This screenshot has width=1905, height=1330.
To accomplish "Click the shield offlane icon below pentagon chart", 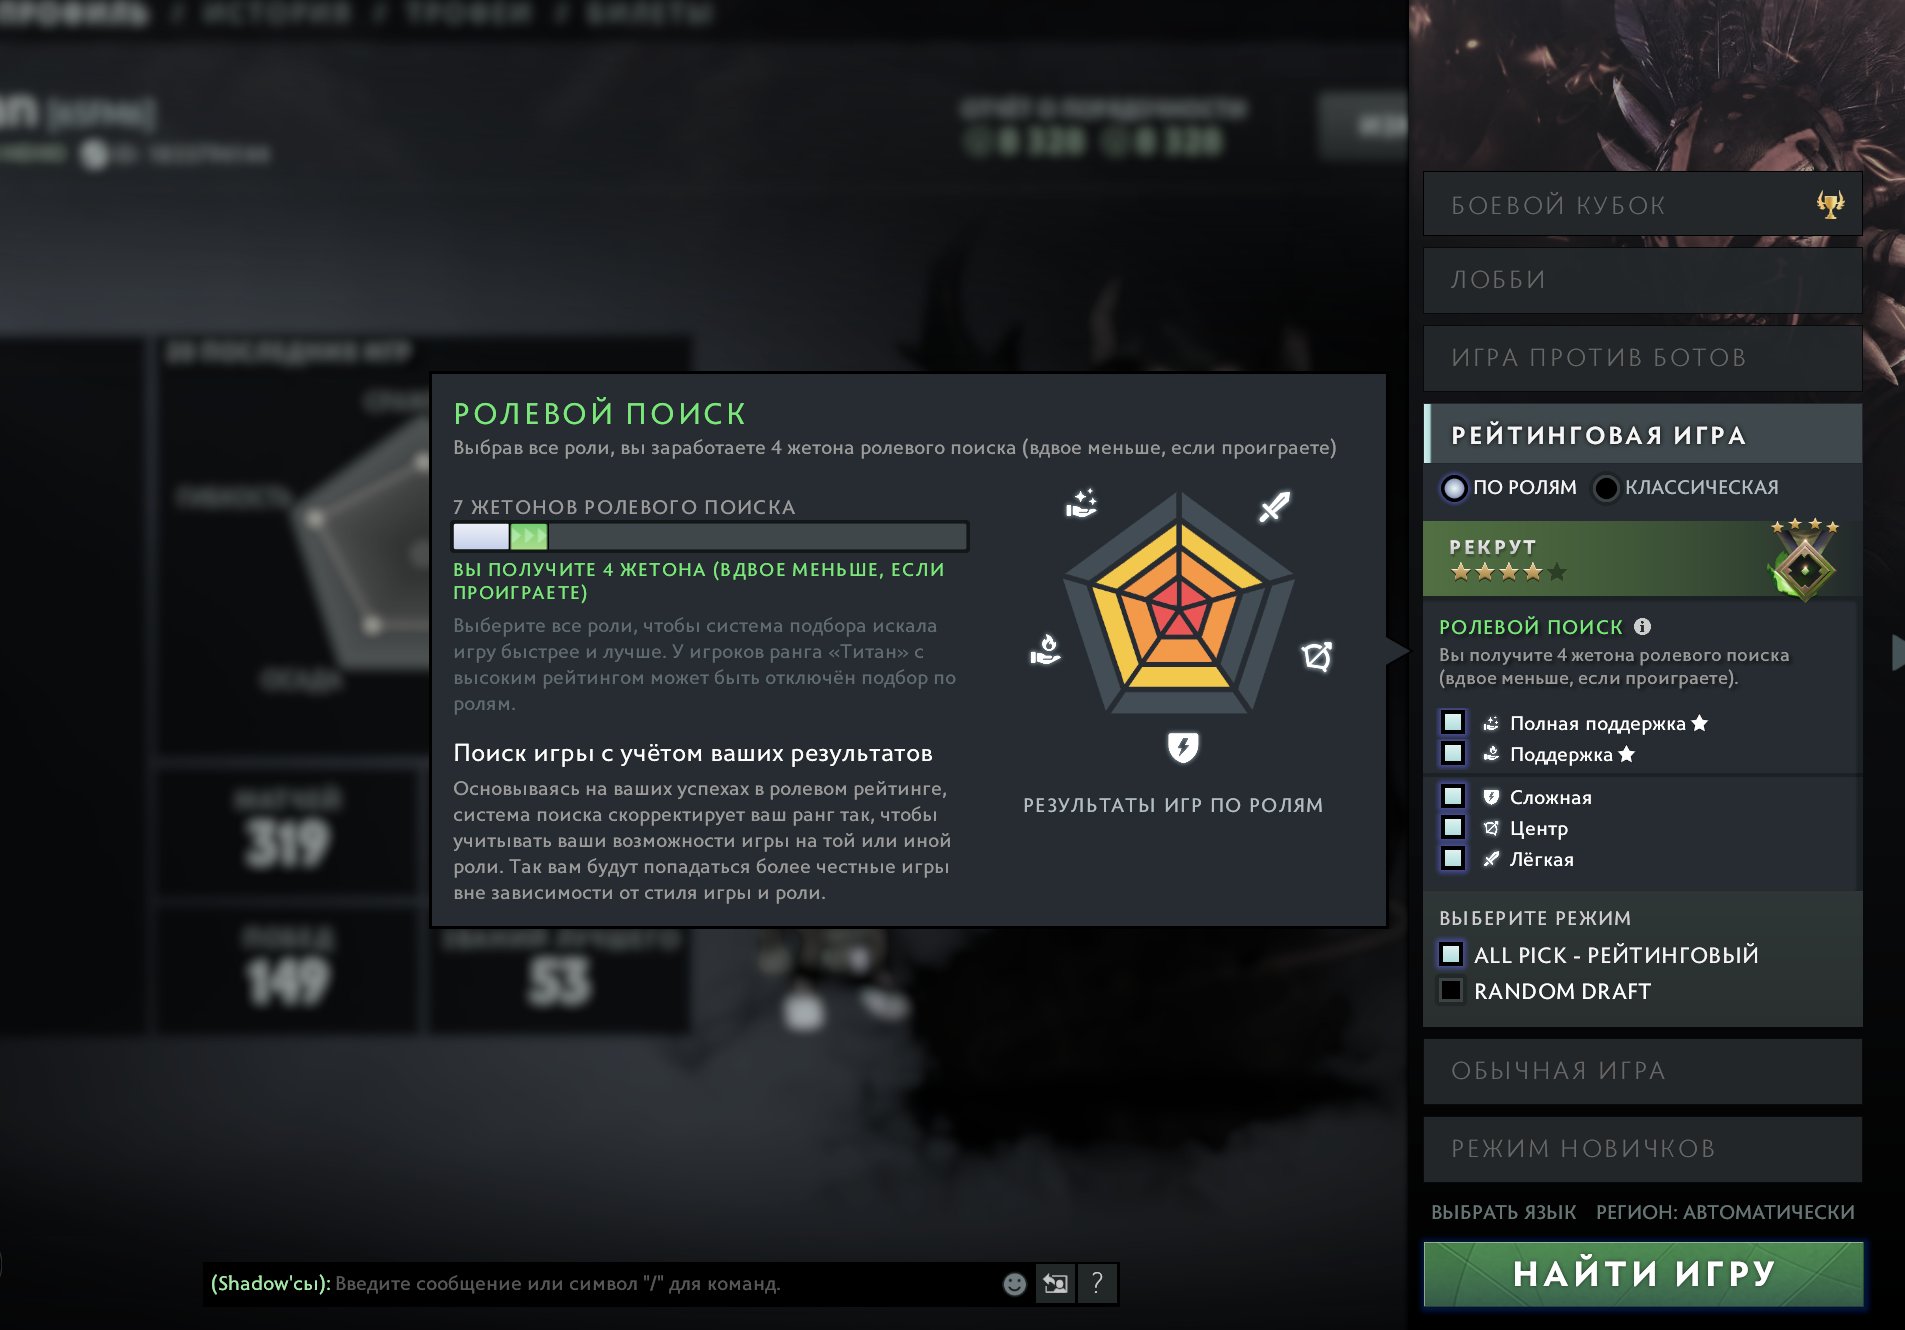I will pyautogui.click(x=1183, y=747).
